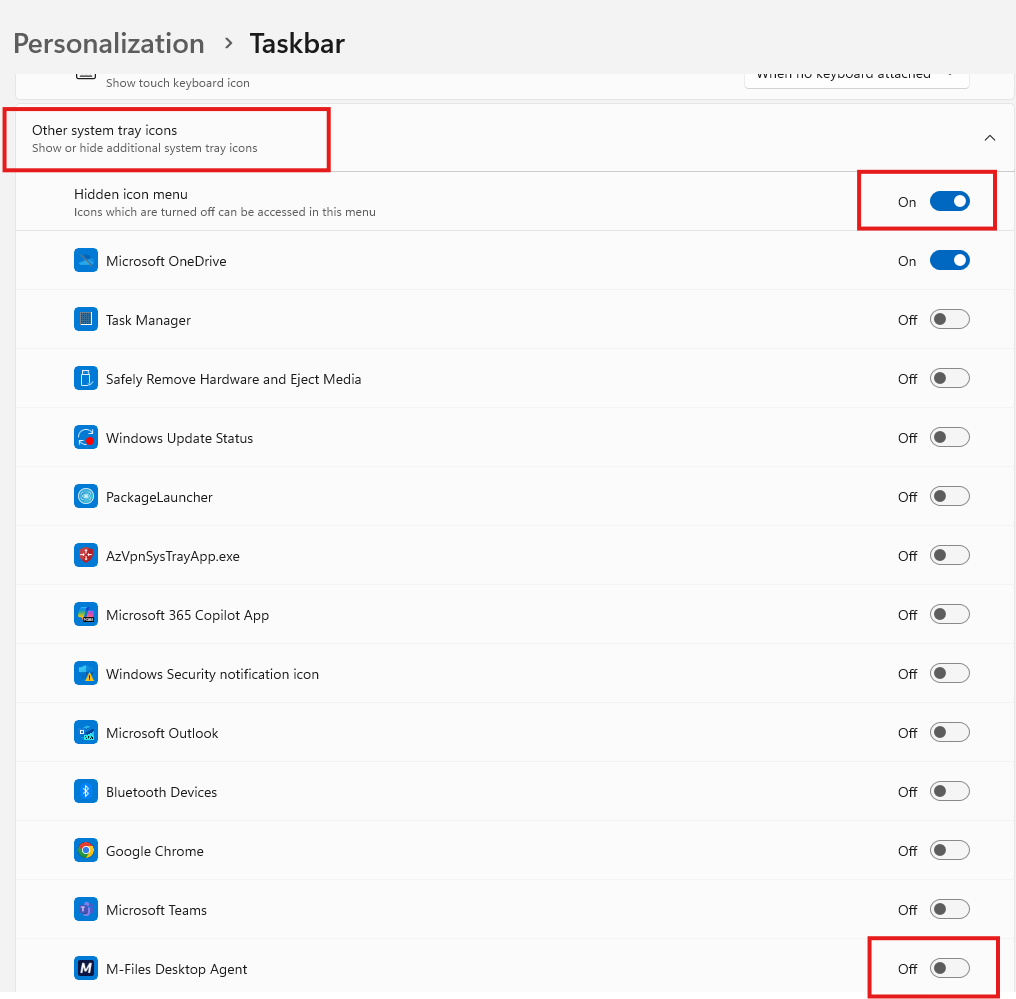This screenshot has width=1016, height=999.
Task: Enable the Microsoft Outlook tray toggle
Action: pos(949,732)
